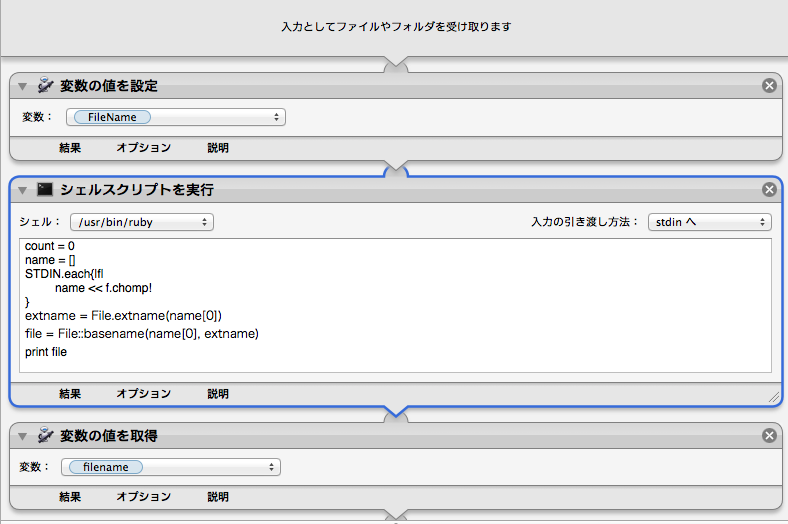Click the terminal icon of シェルスクリプトを実行
This screenshot has height=524, width=788.
click(x=45, y=189)
